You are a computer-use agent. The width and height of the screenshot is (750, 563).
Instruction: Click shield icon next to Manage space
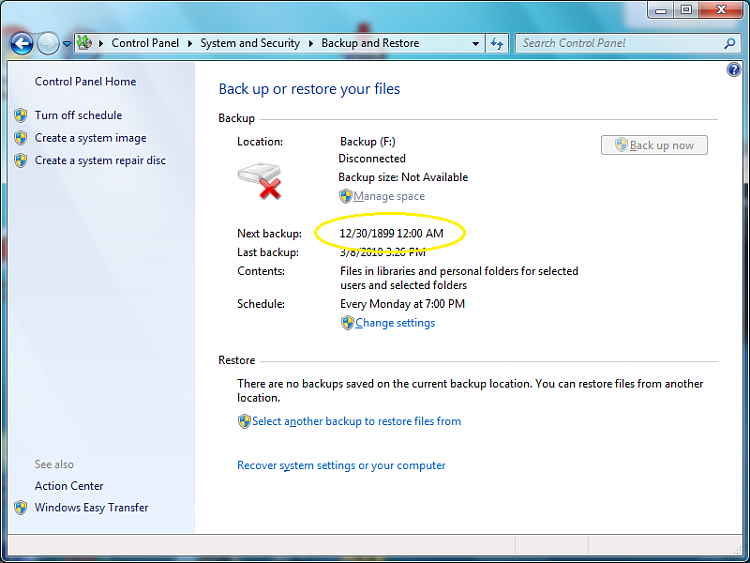click(345, 196)
